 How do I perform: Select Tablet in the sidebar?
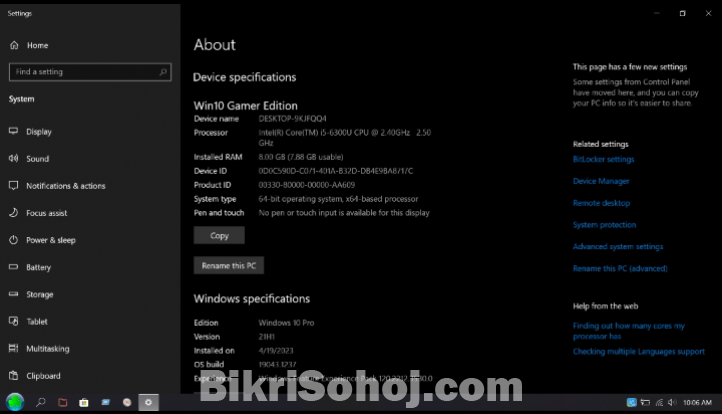coord(37,322)
